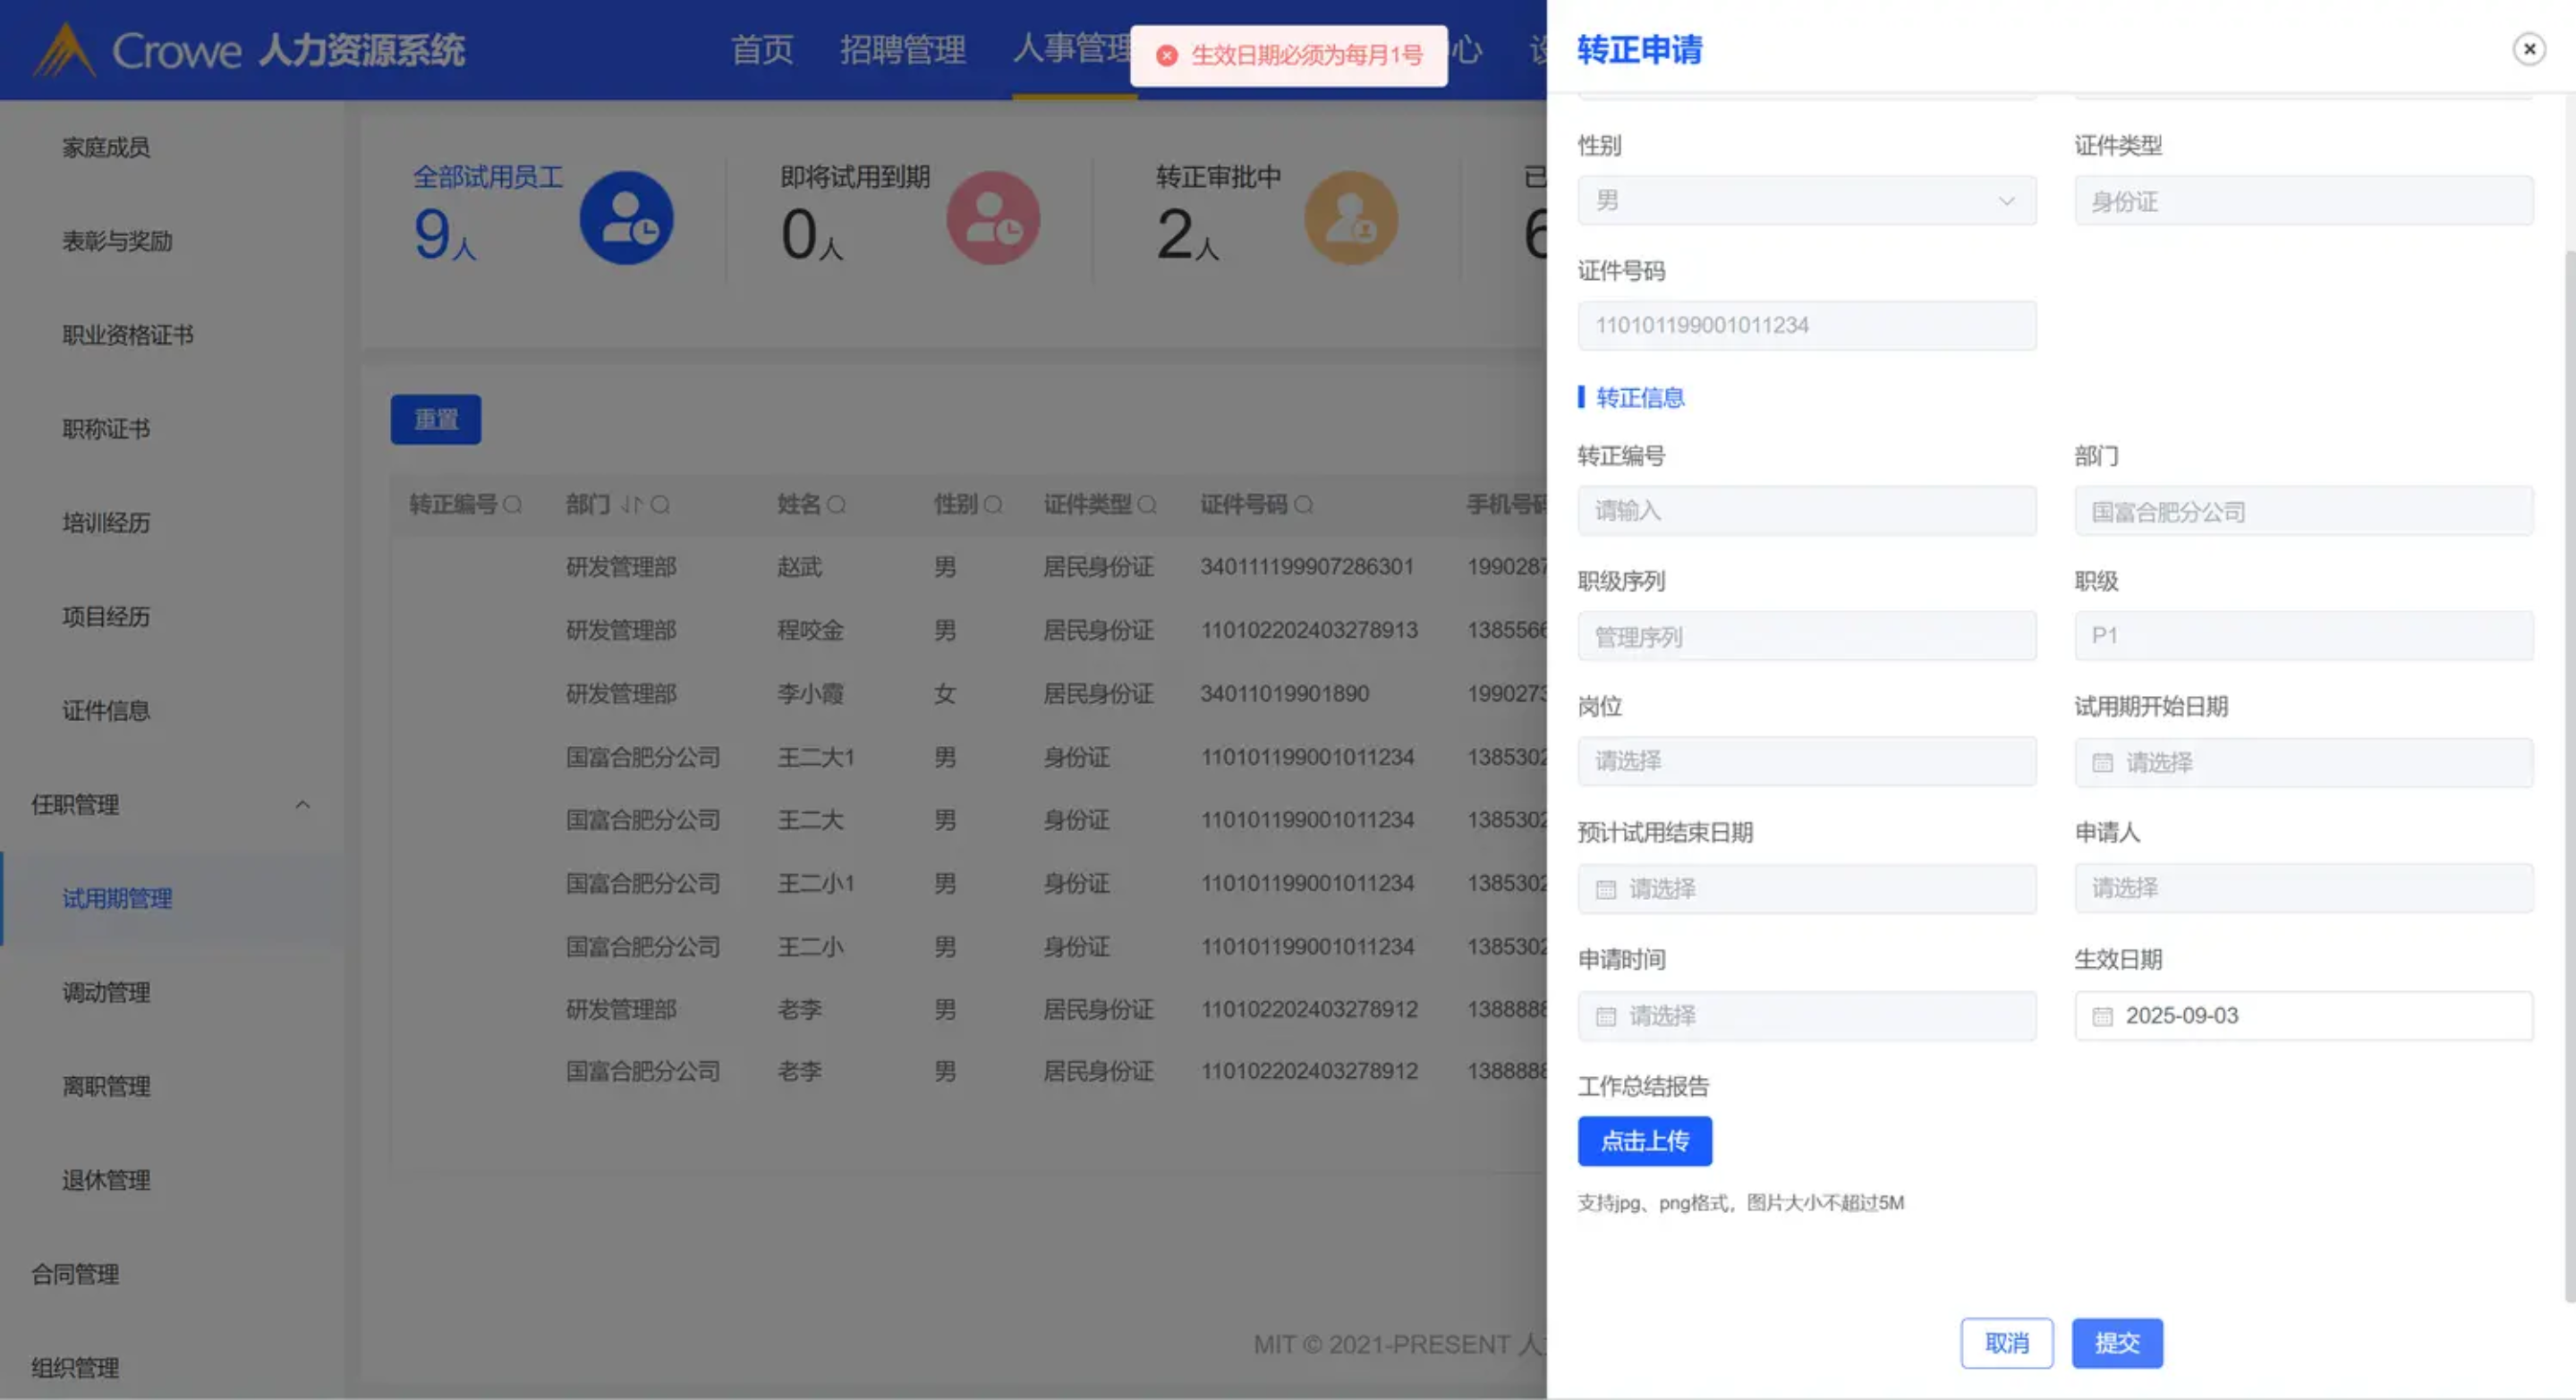
Task: Click calendar icon in 生效日期 field
Action: pyautogui.click(x=2102, y=1017)
